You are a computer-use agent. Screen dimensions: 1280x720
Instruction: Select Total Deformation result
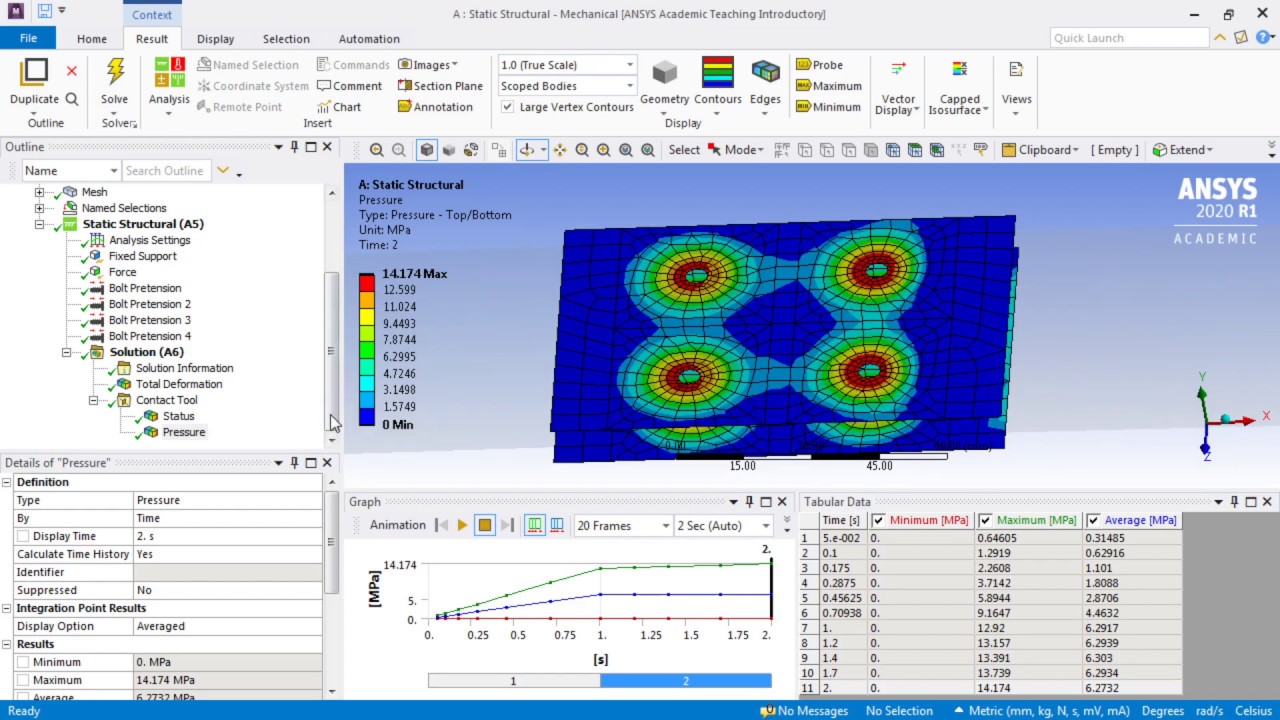coord(179,384)
